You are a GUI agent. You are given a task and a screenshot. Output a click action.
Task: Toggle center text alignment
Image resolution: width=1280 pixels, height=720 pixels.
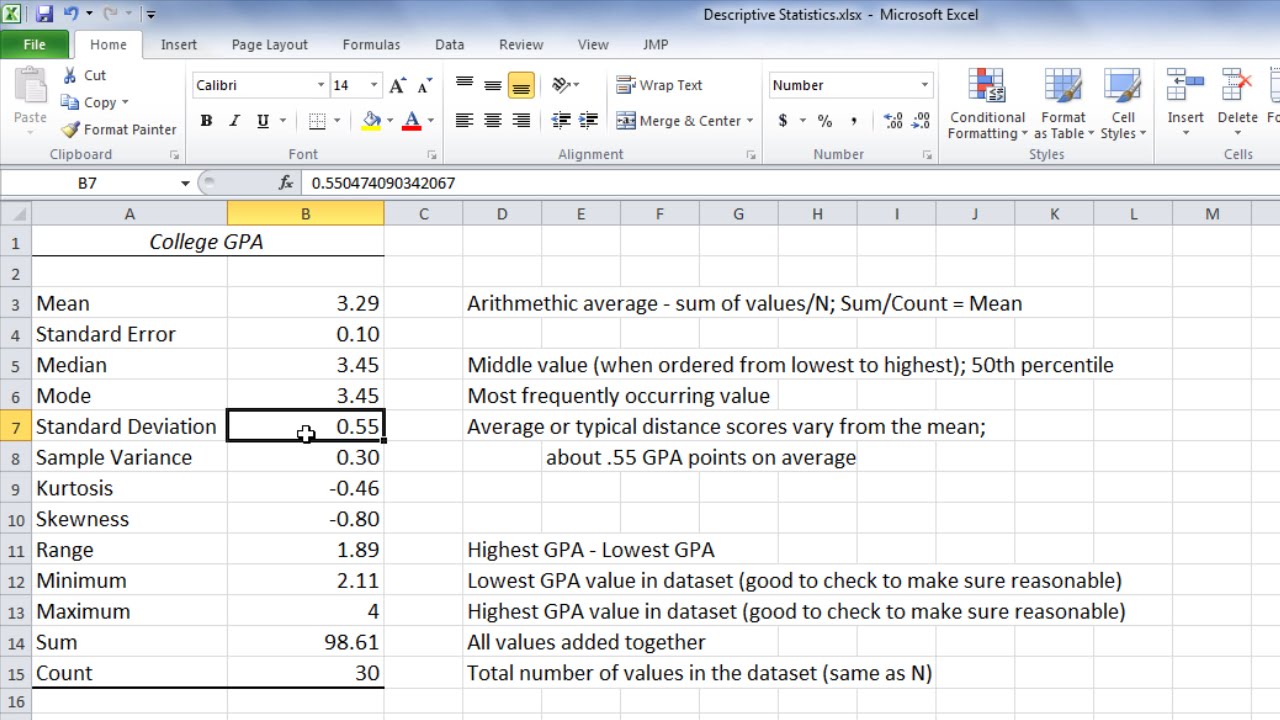point(492,121)
